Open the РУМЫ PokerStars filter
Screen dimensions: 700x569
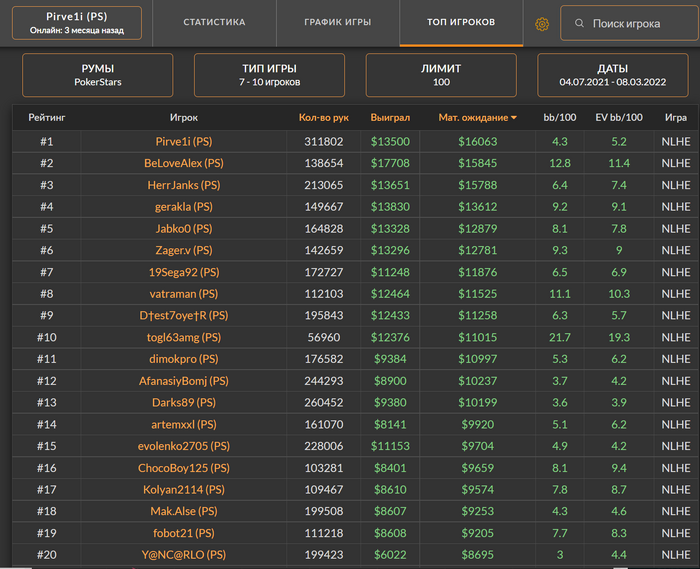pyautogui.click(x=98, y=75)
